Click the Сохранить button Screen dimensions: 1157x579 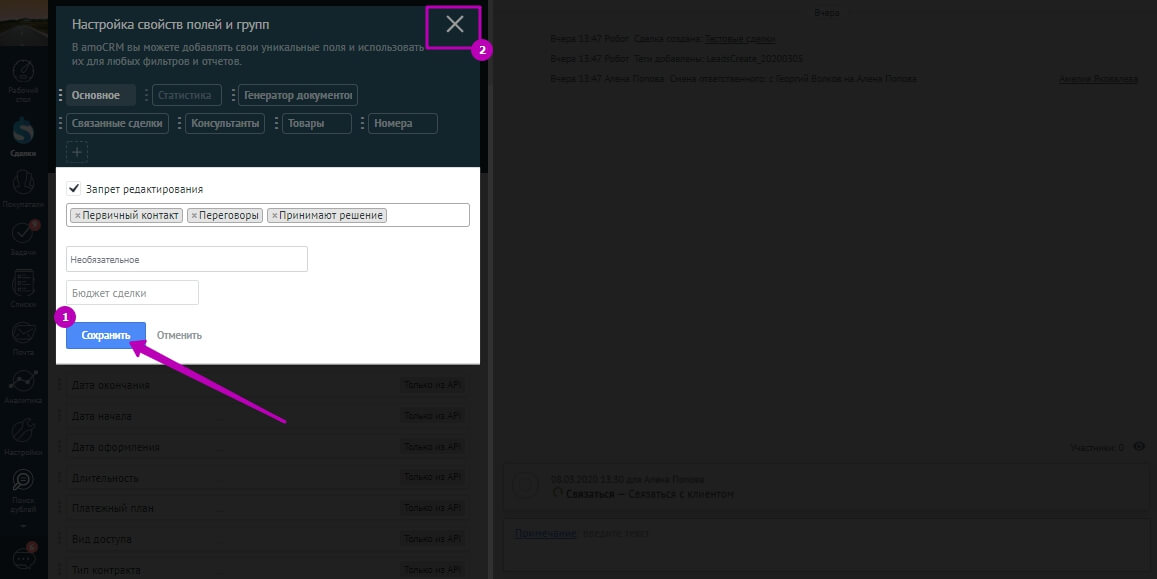tap(106, 335)
